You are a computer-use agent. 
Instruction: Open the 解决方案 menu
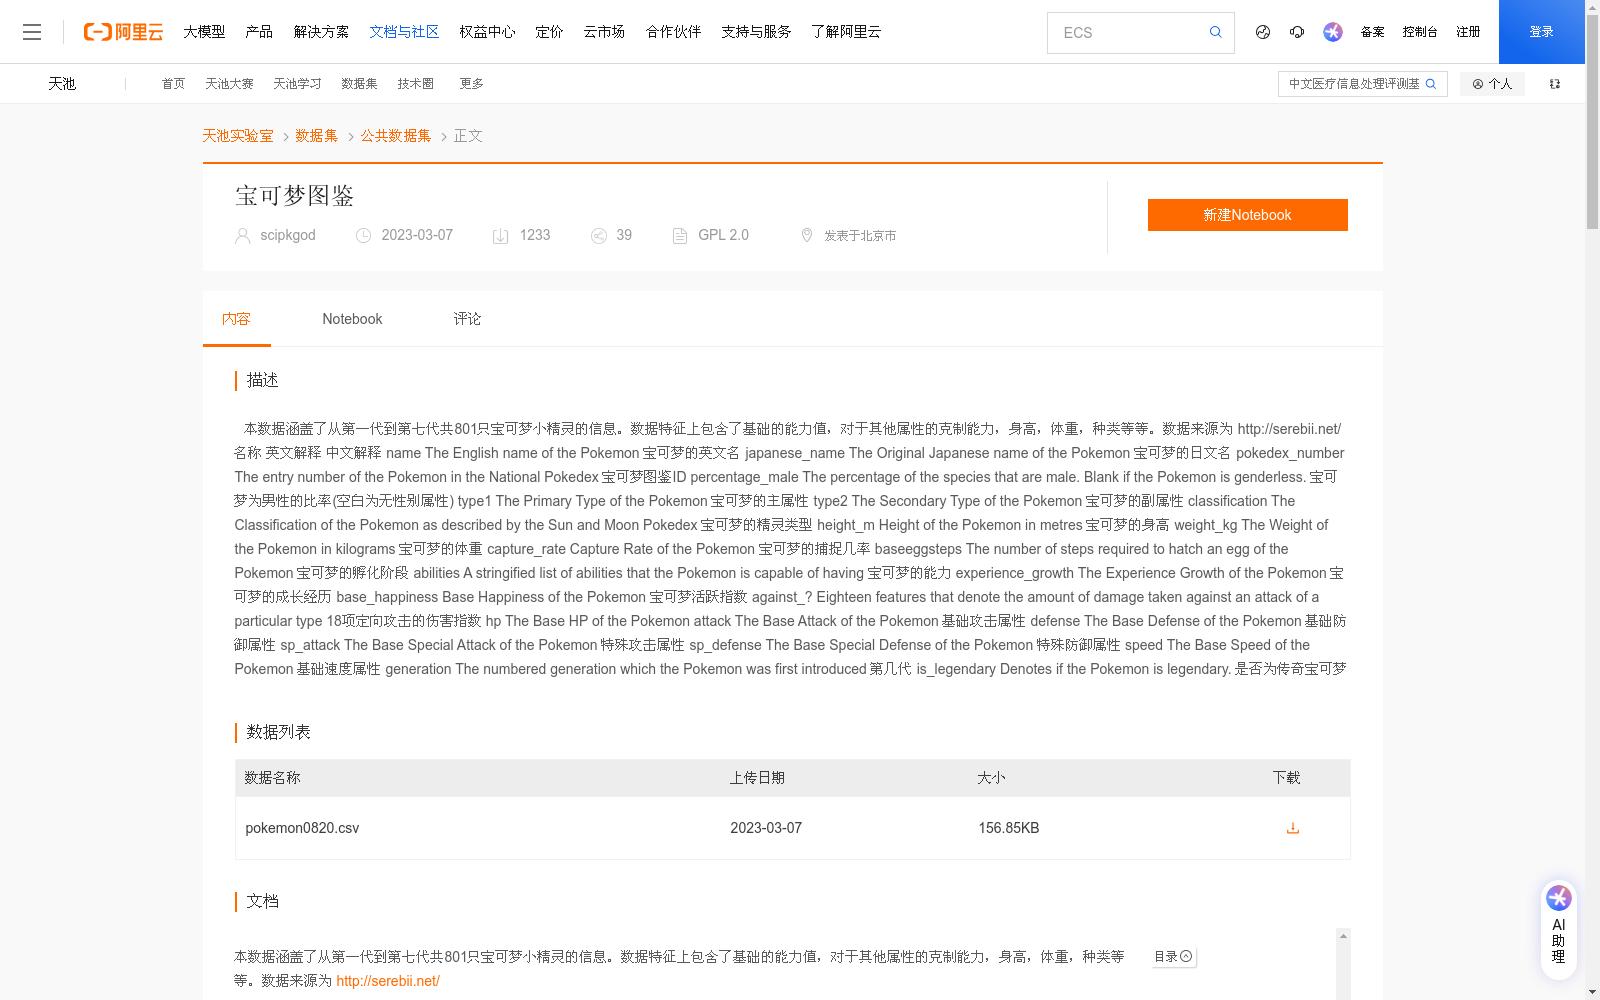[x=321, y=32]
